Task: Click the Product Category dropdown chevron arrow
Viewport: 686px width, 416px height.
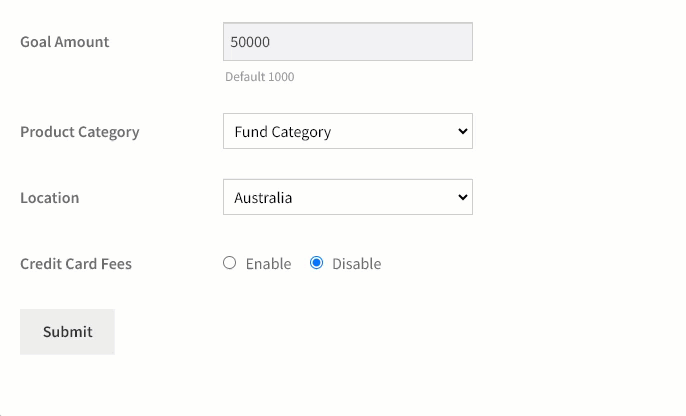Action: click(462, 131)
